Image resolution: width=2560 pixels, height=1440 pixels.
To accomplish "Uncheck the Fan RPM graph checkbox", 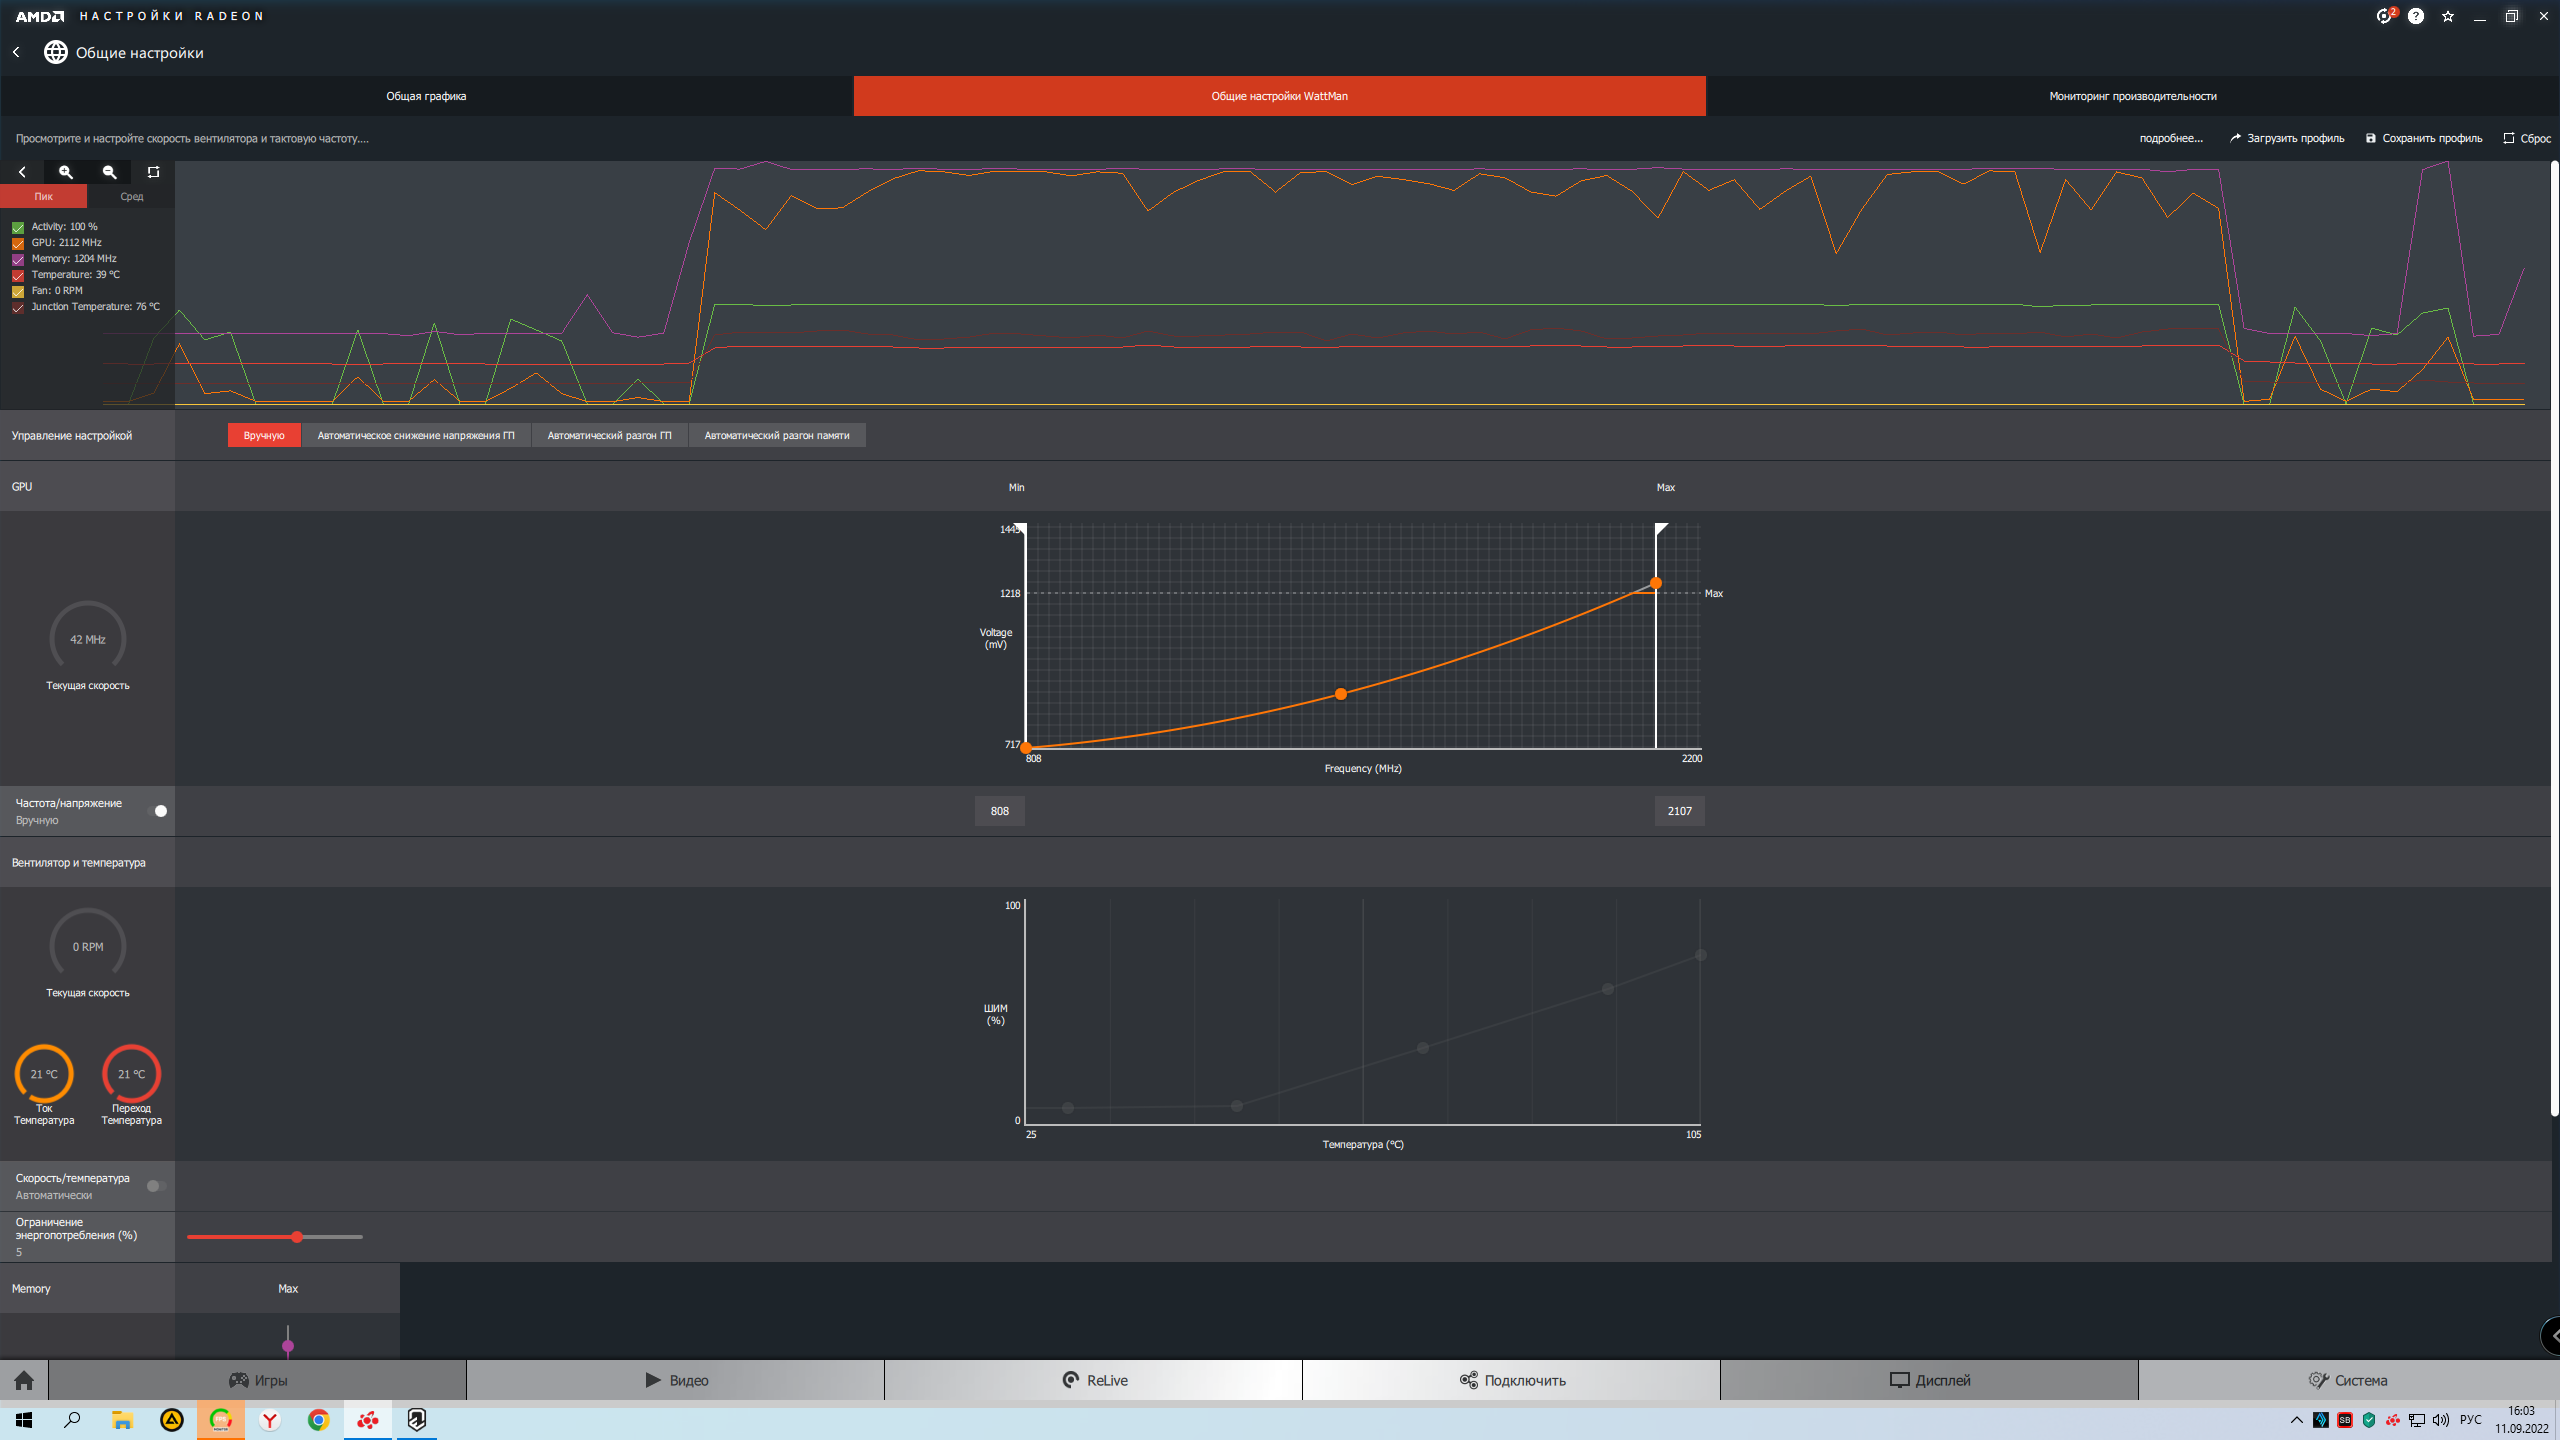I will (x=18, y=291).
